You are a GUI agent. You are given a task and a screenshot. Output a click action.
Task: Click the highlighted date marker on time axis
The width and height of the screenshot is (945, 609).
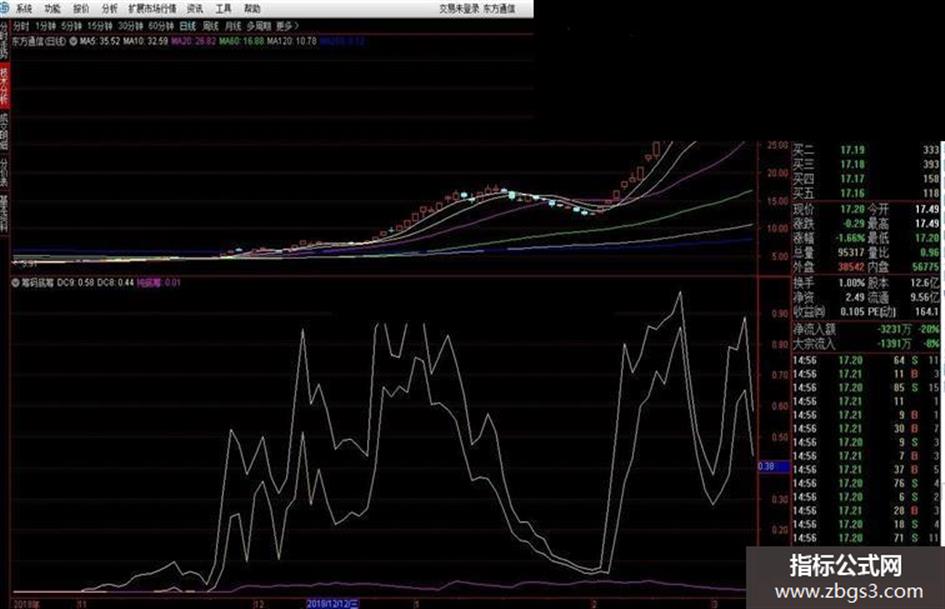point(333,604)
